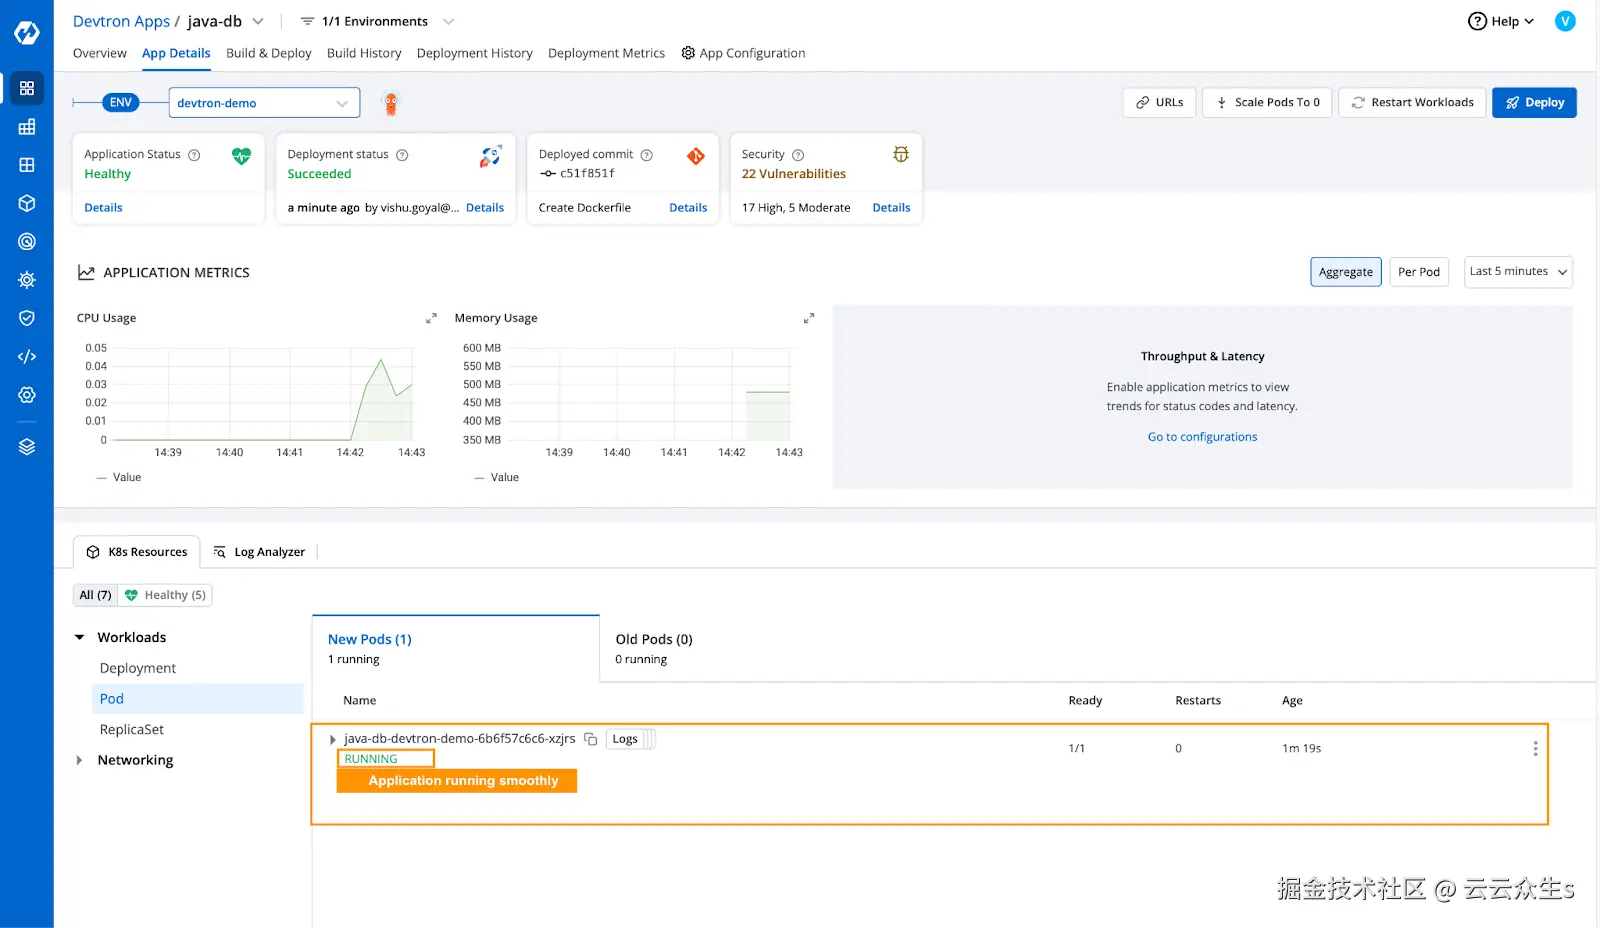Viewport: 1600px width, 928px height.
Task: Click the Deploy button
Action: coord(1533,102)
